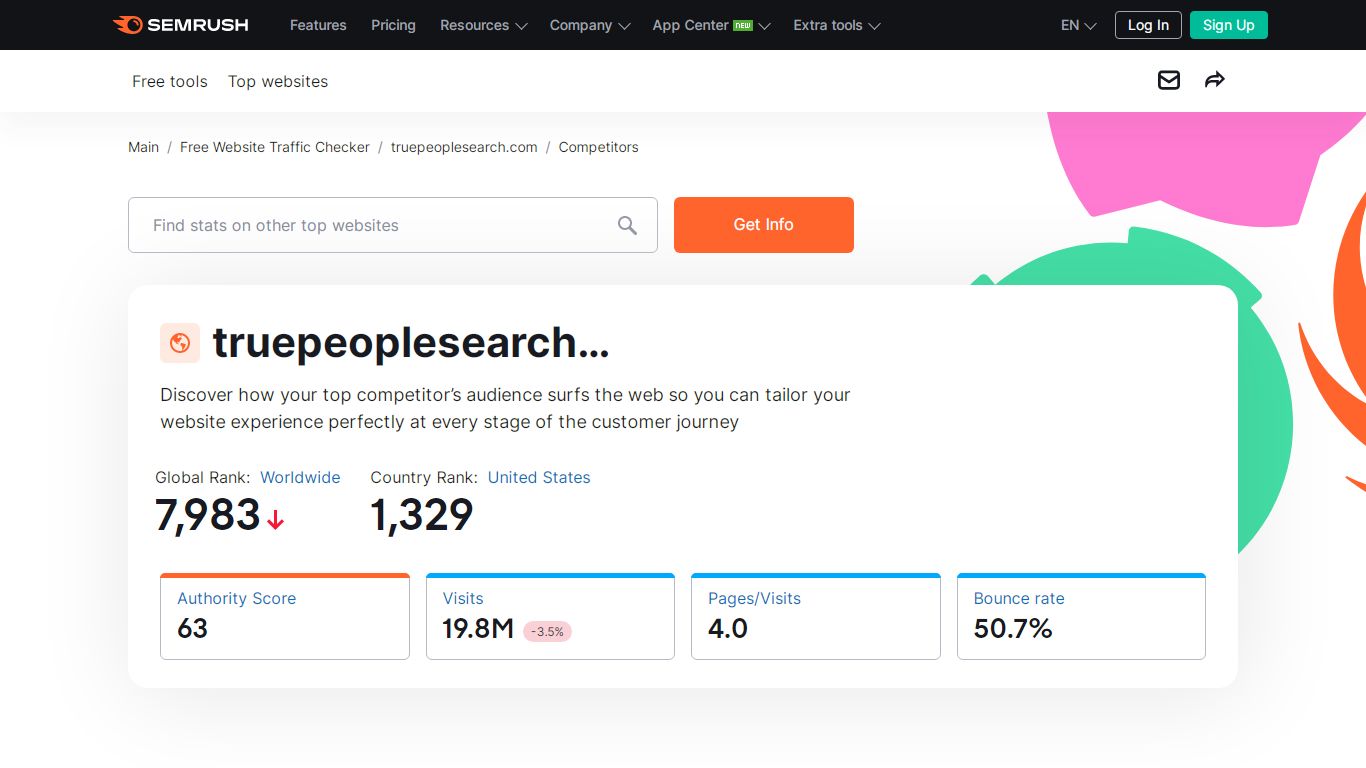Viewport: 1366px width, 768px height.
Task: Expand the Resources dropdown
Action: coord(483,25)
